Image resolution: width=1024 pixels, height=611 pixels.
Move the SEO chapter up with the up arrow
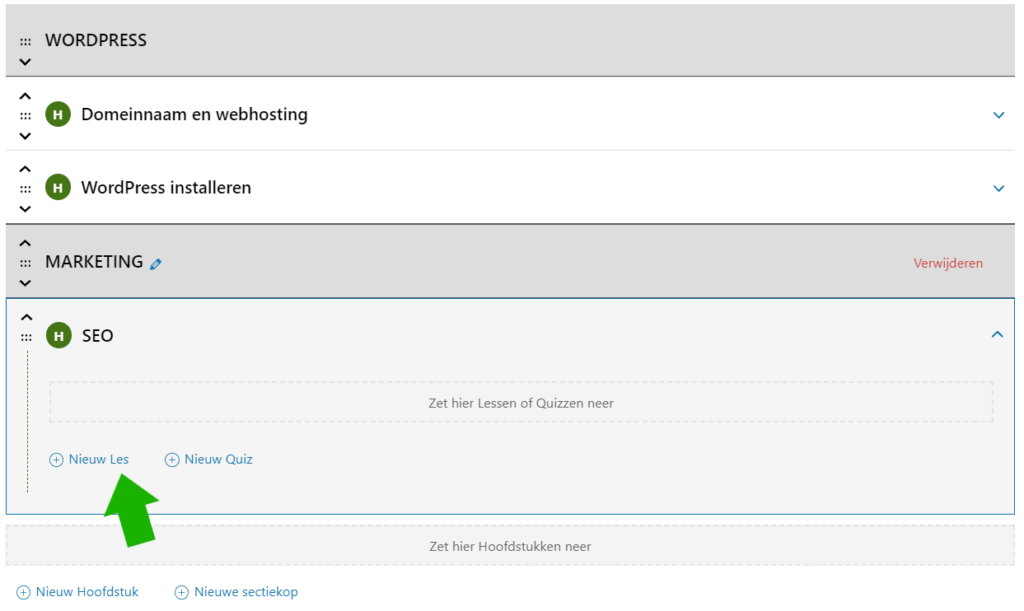(x=27, y=317)
